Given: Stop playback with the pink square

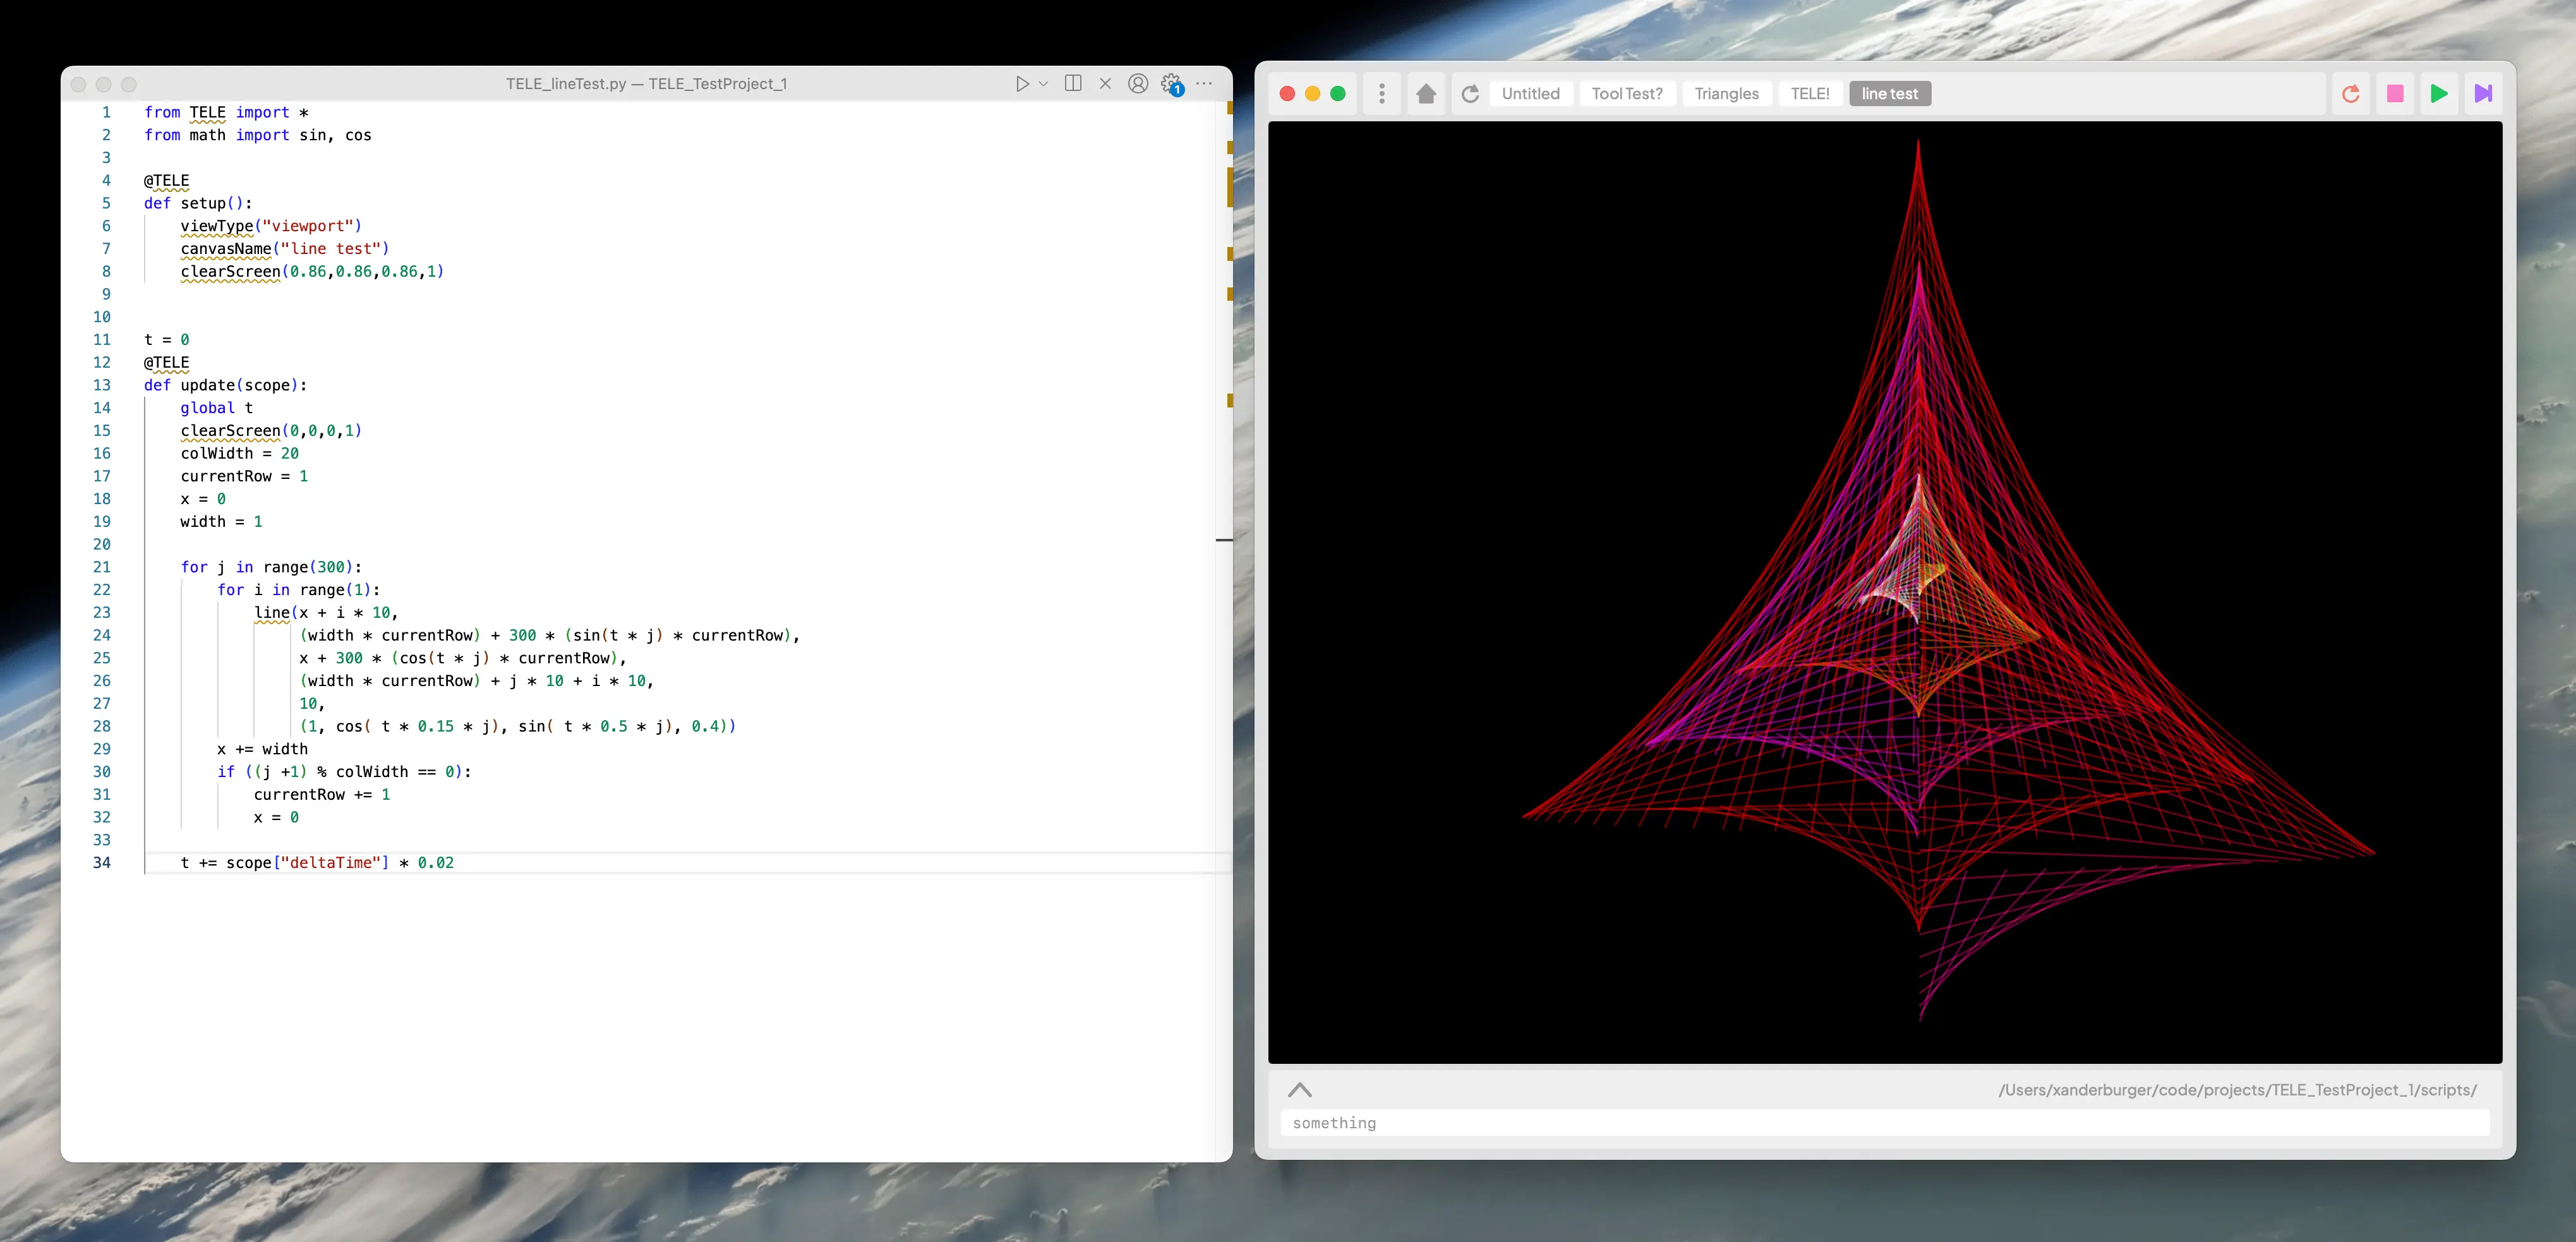Looking at the screenshot, I should click(2395, 94).
